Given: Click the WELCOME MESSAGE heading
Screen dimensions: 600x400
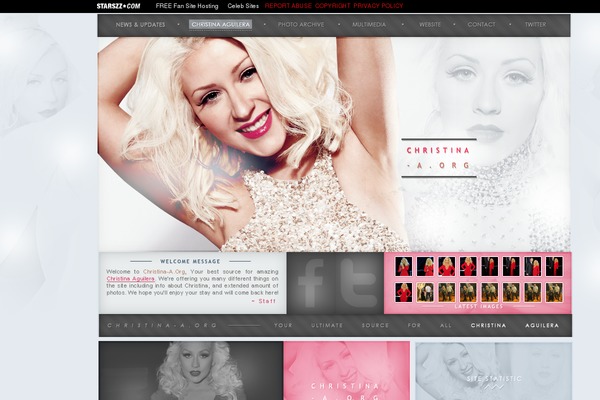Looking at the screenshot, I should coord(190,261).
